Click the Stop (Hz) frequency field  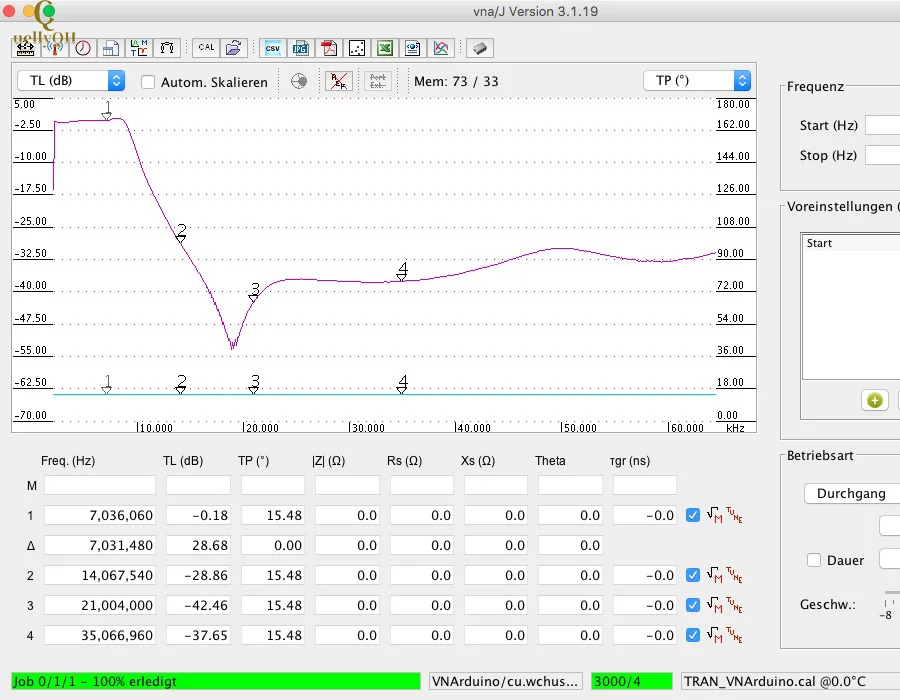tap(883, 155)
